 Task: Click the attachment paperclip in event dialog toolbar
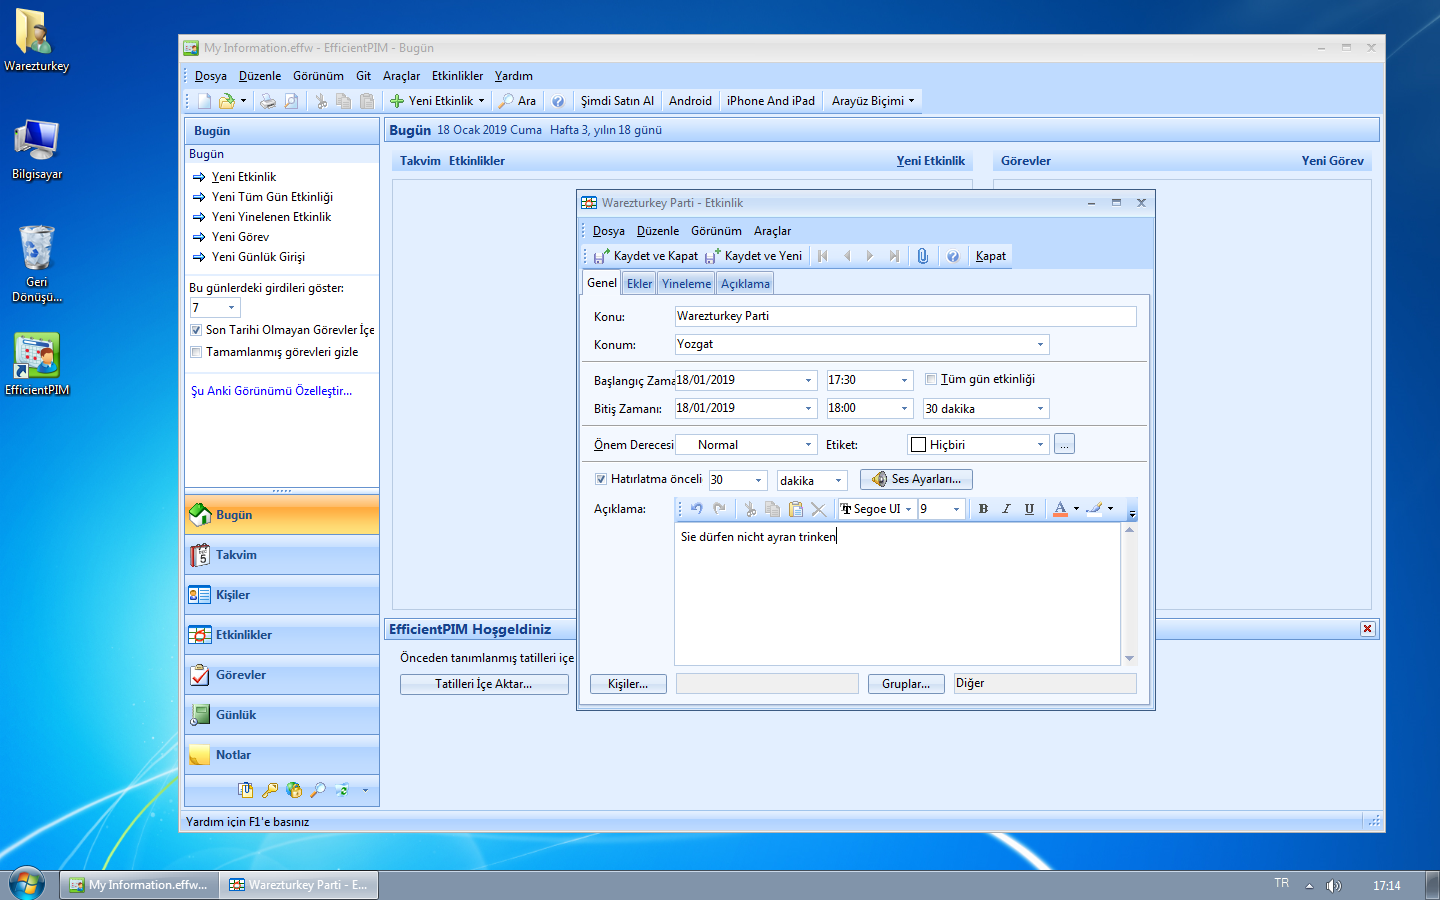(922, 256)
